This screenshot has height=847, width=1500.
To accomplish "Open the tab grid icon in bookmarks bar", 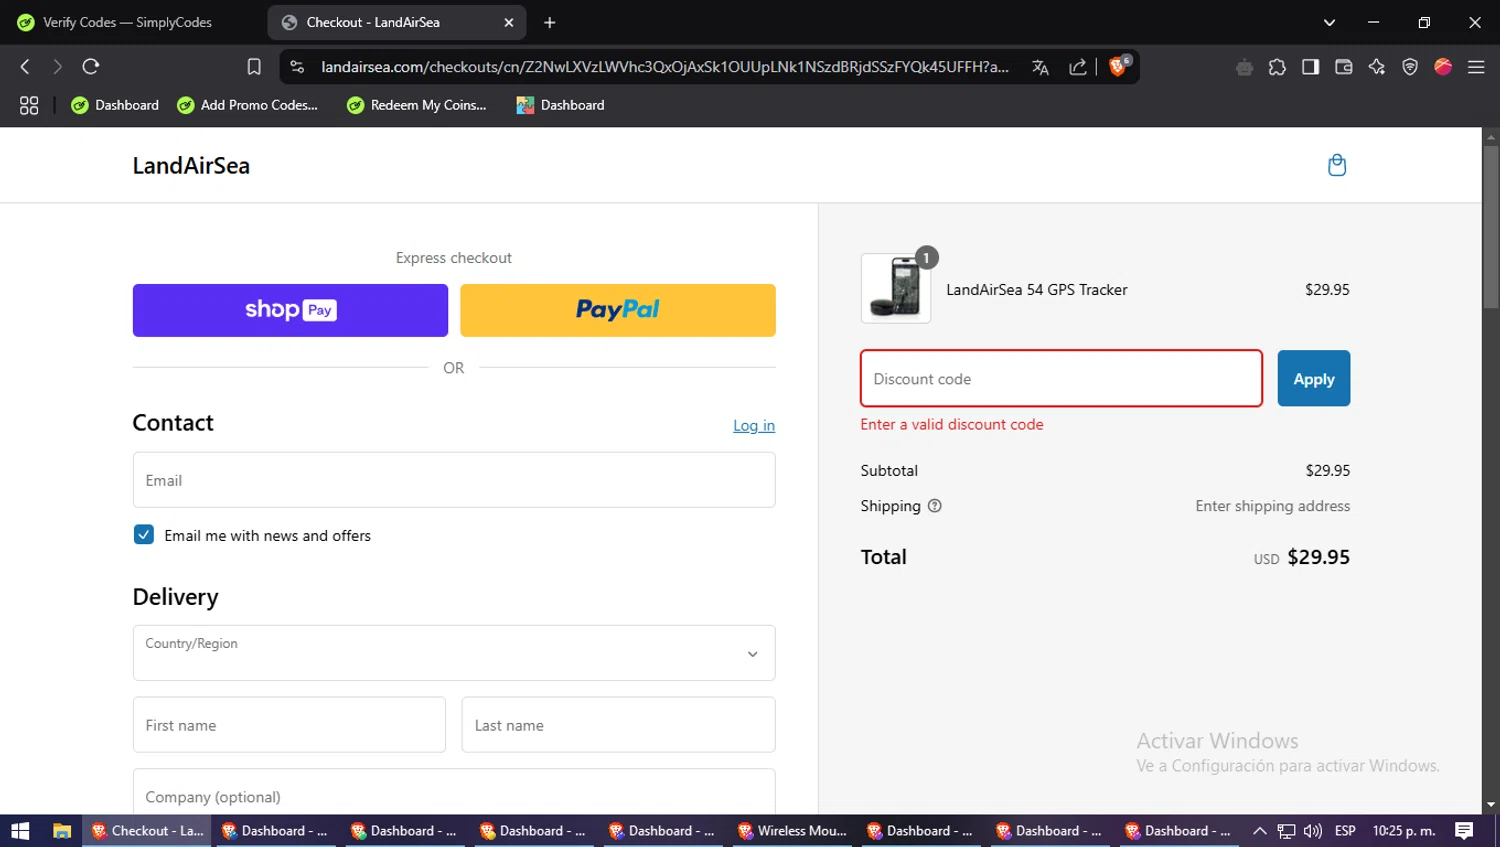I will pyautogui.click(x=29, y=105).
